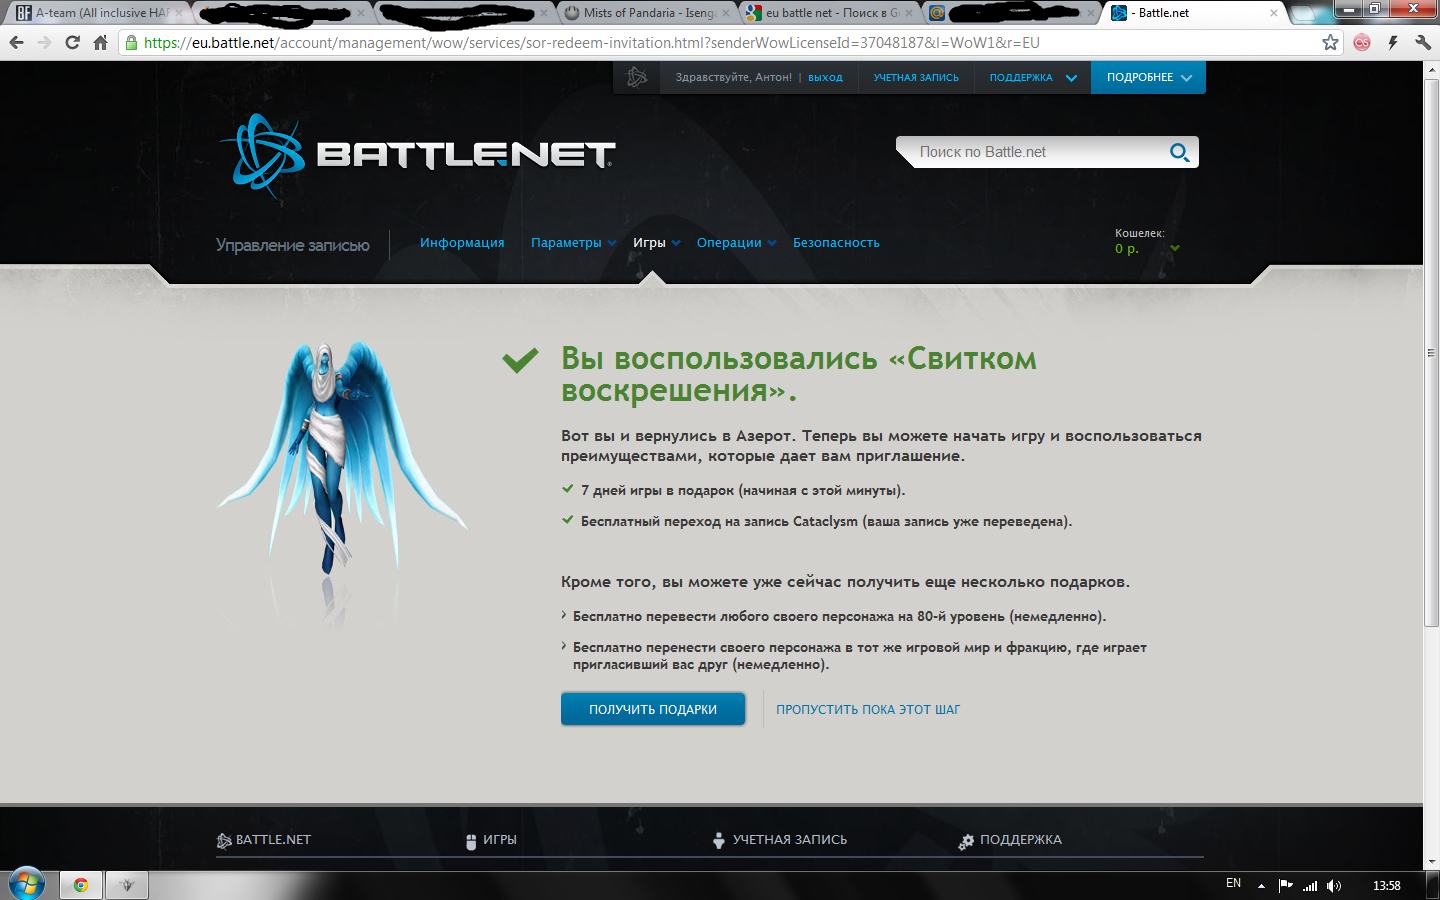1440x900 pixels.
Task: Open the Операции dropdown menu
Action: tap(737, 243)
